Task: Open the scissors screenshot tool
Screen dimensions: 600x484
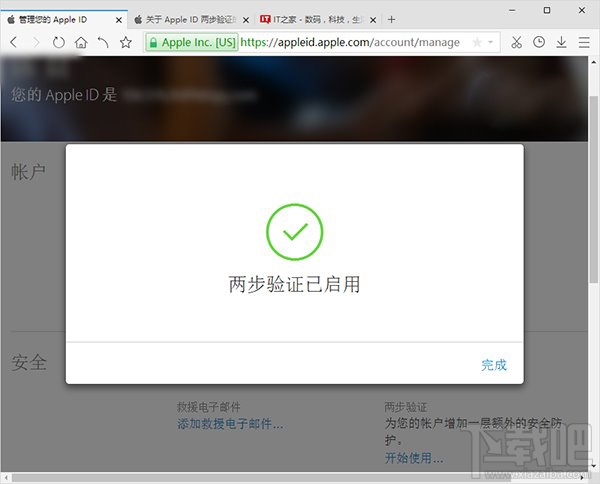Action: coord(517,42)
